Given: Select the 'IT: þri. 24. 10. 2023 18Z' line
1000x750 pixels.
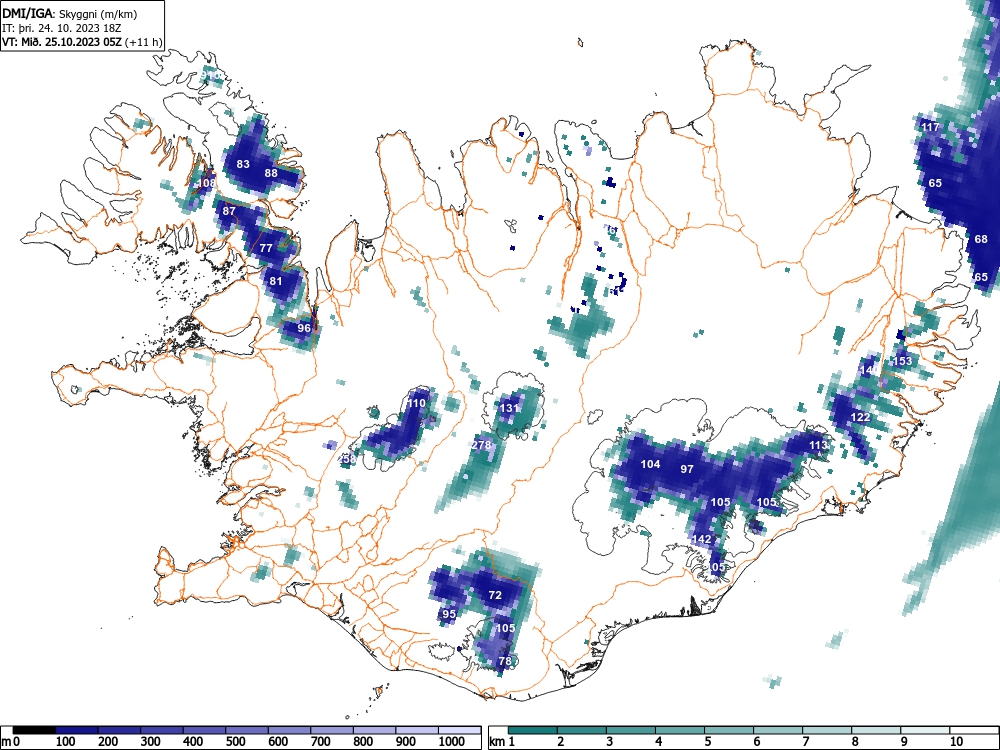Looking at the screenshot, I should (x=61, y=28).
